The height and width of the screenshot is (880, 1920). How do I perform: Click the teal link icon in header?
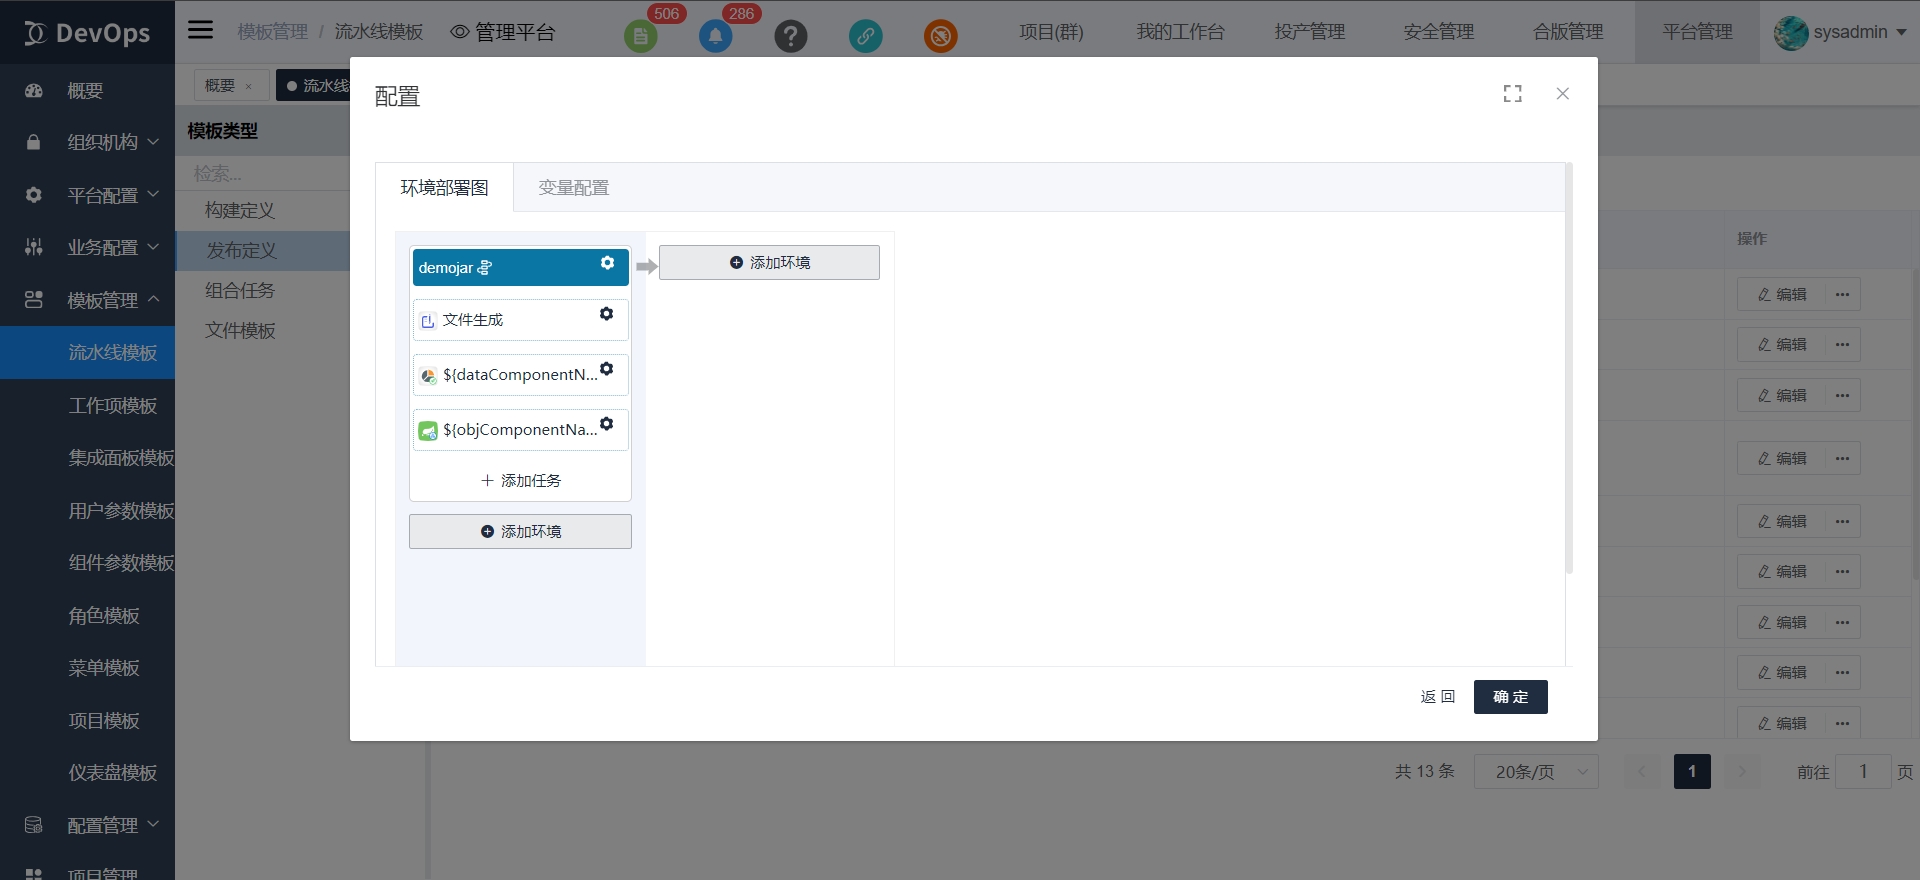tap(865, 37)
